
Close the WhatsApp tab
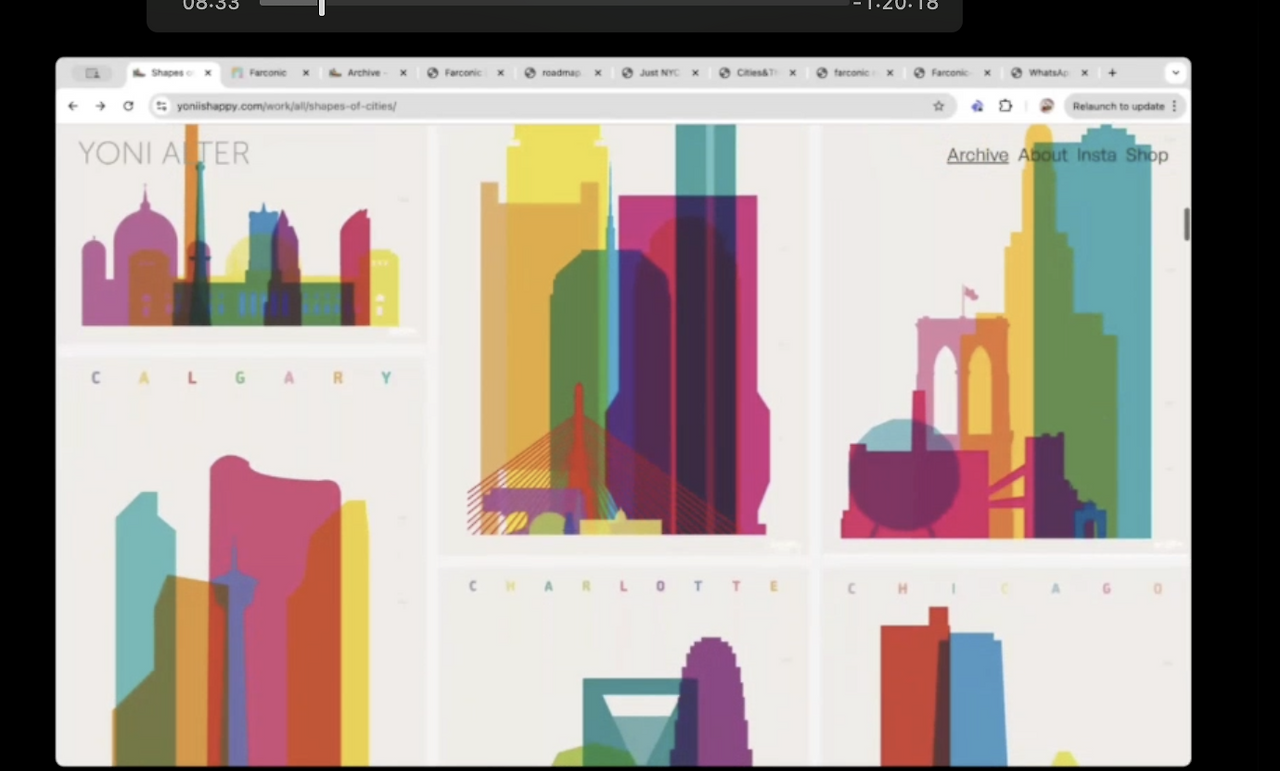pyautogui.click(x=1085, y=73)
